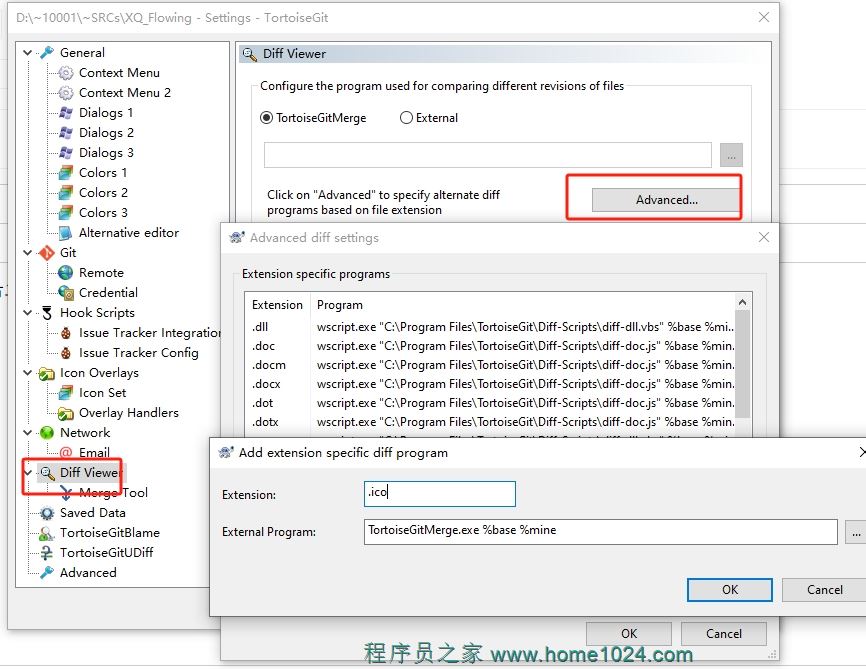The height and width of the screenshot is (669, 866).
Task: Collapse the Network tree node
Action: (28, 433)
